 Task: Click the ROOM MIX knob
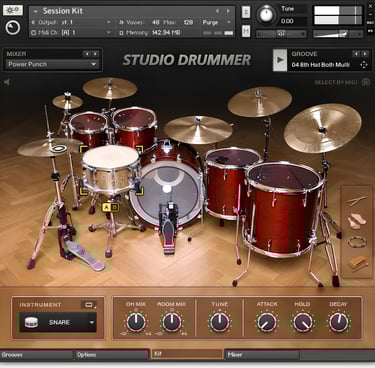pos(172,322)
